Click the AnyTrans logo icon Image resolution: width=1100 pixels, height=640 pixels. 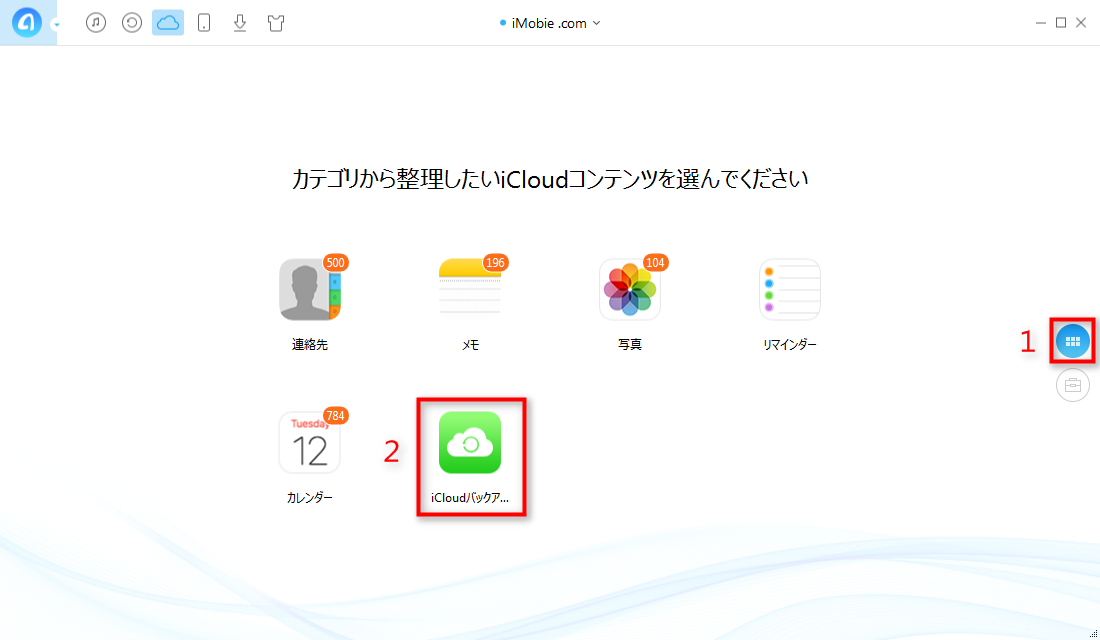point(27,23)
